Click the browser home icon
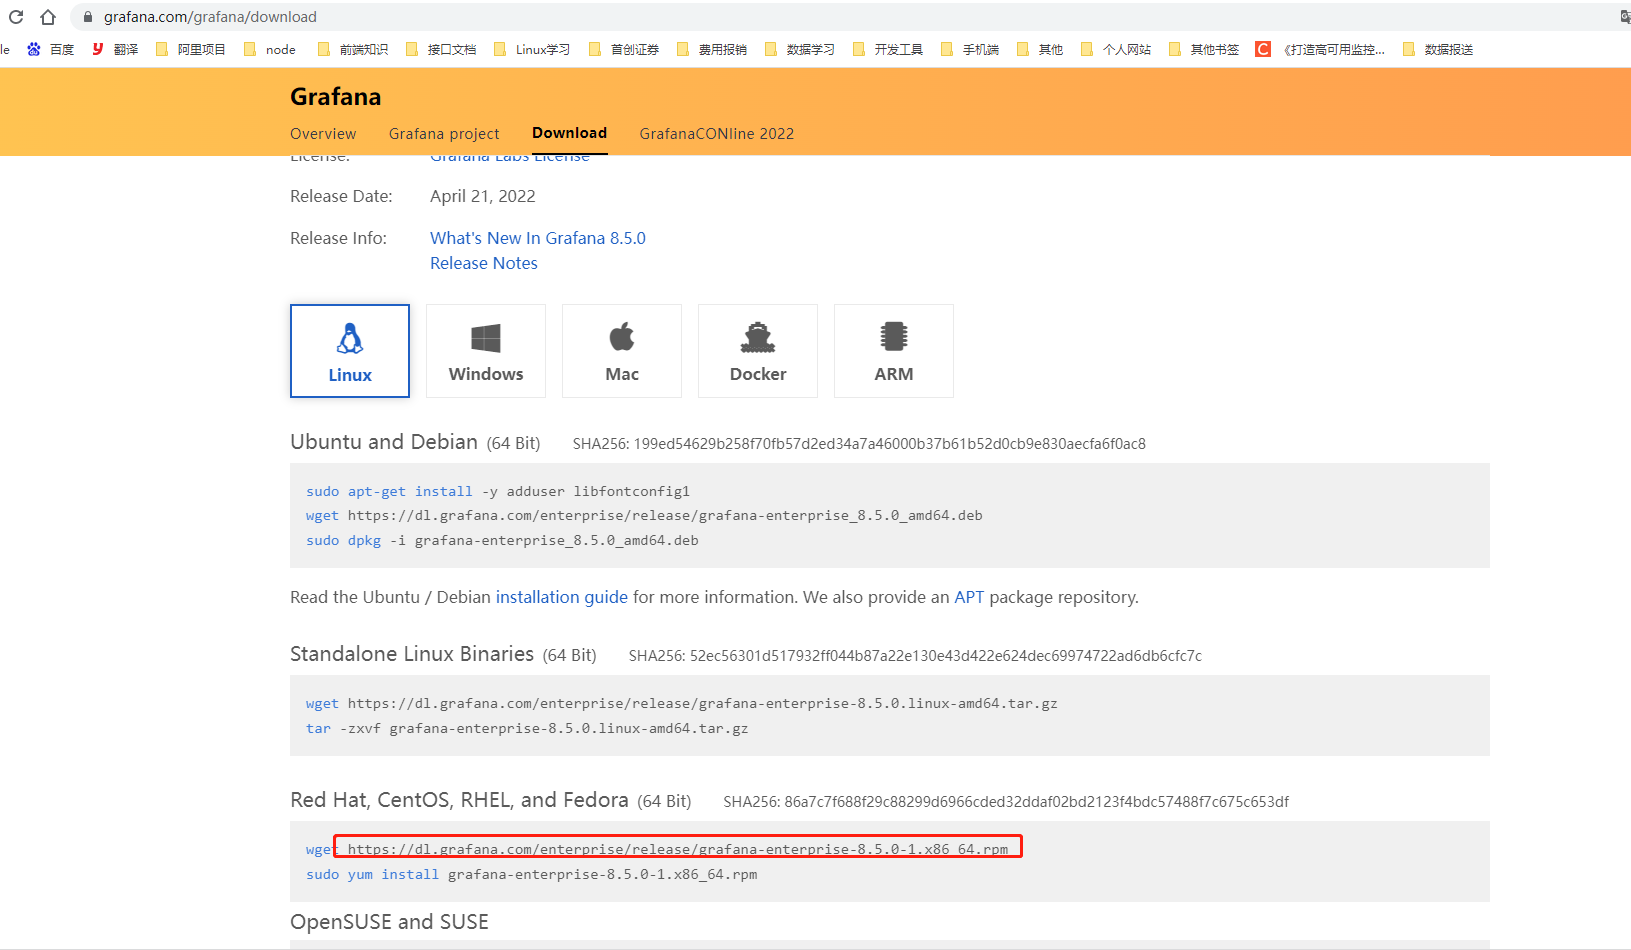This screenshot has height=950, width=1631. tap(48, 17)
